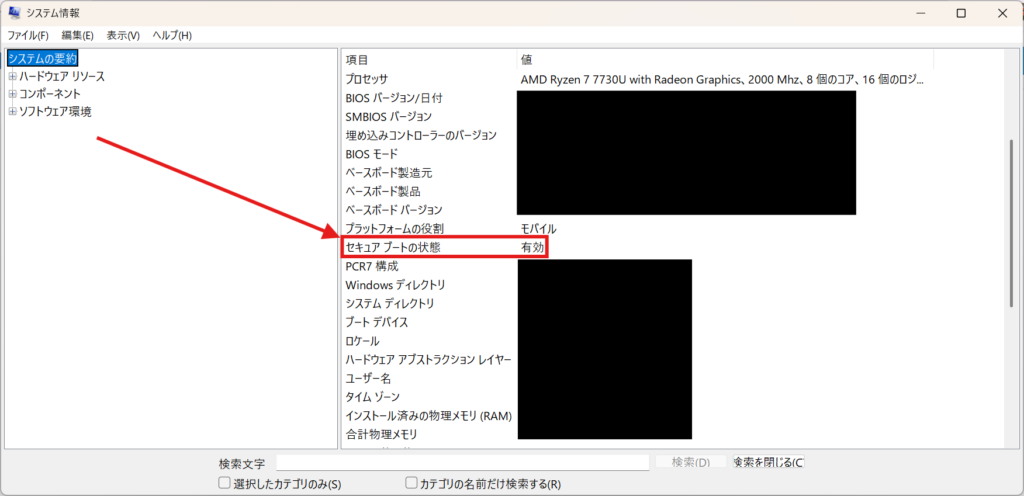
Task: Click the 検索文字 input field
Action: [x=462, y=463]
